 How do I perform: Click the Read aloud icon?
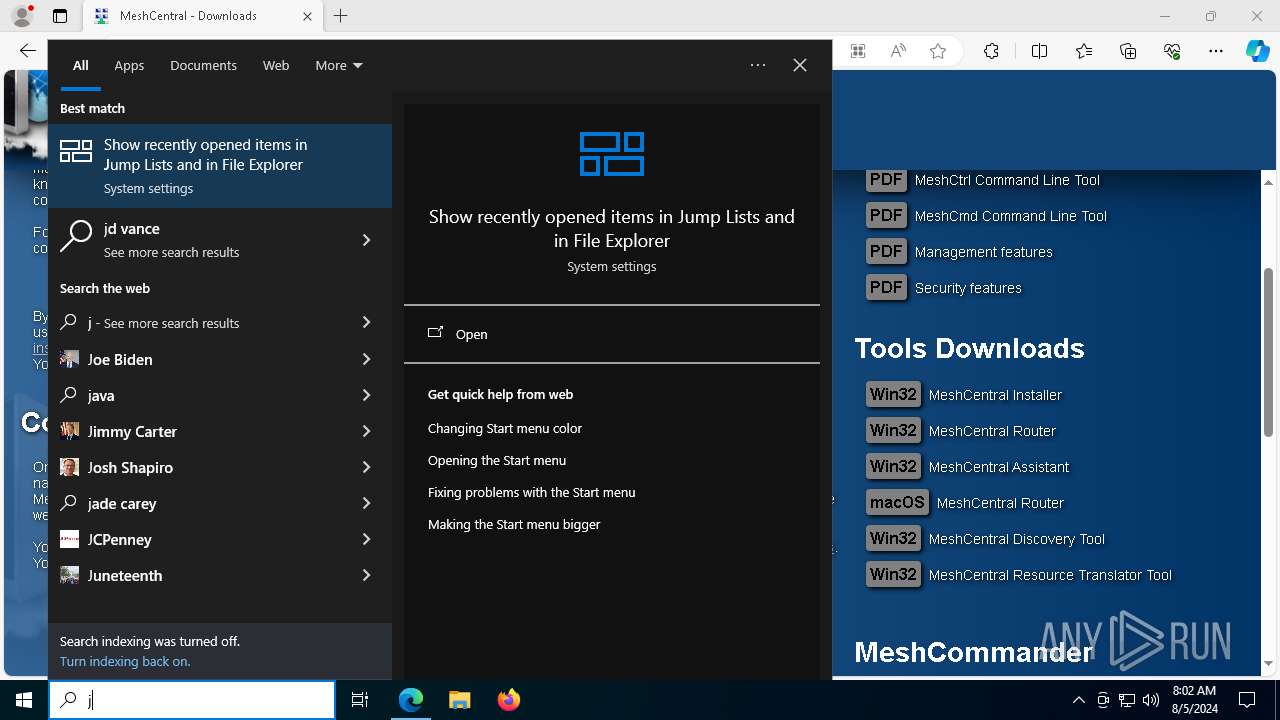click(x=898, y=51)
